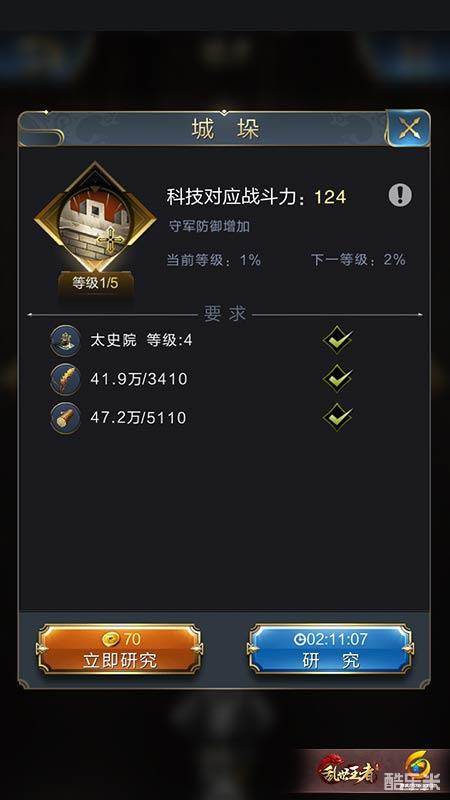
Task: Click the 守军防御增加 description text
Action: point(209,227)
